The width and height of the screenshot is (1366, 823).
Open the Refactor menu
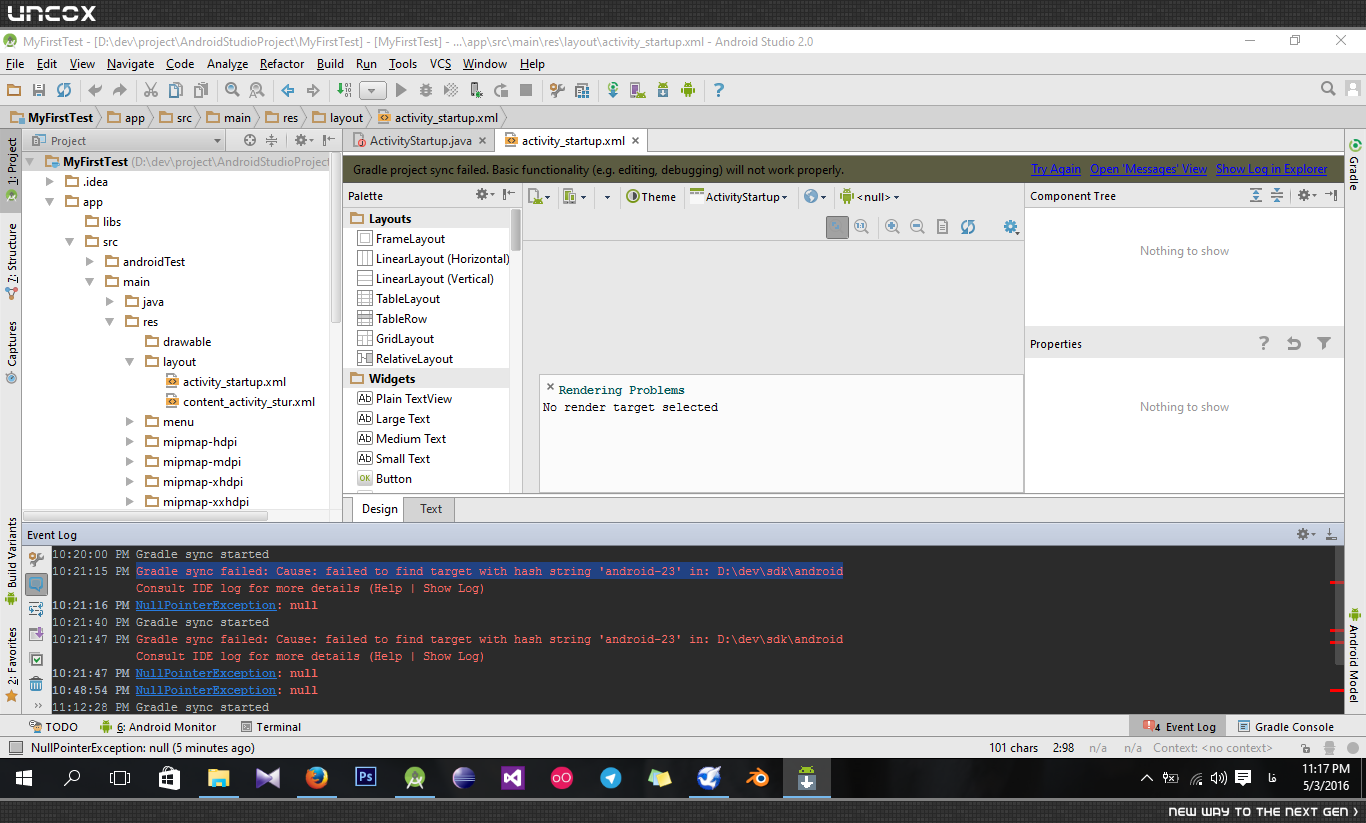coord(282,64)
